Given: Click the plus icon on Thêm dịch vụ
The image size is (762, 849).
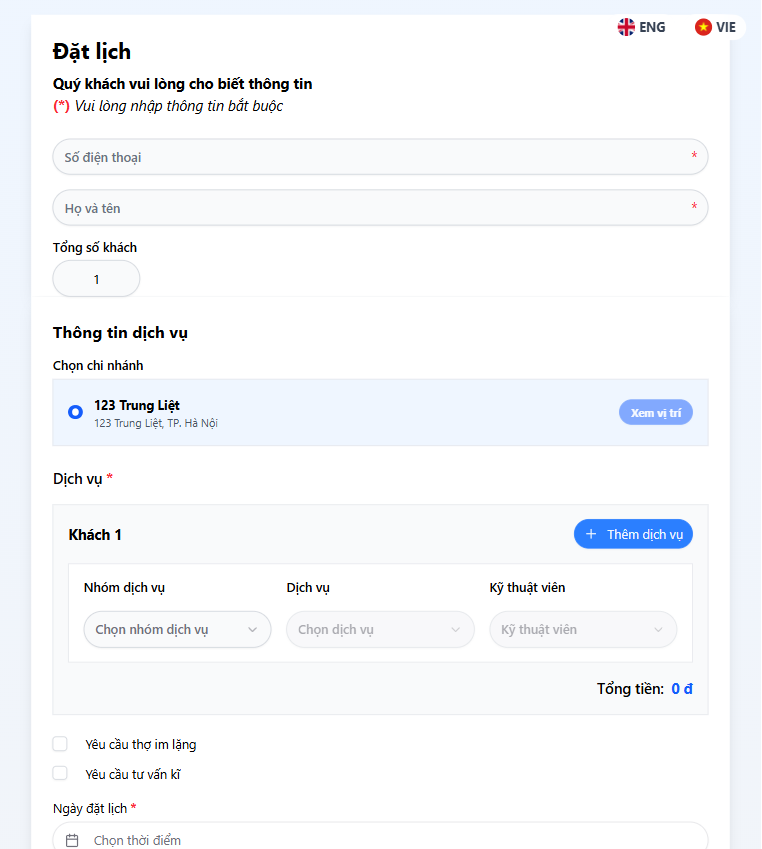Looking at the screenshot, I should click(591, 534).
